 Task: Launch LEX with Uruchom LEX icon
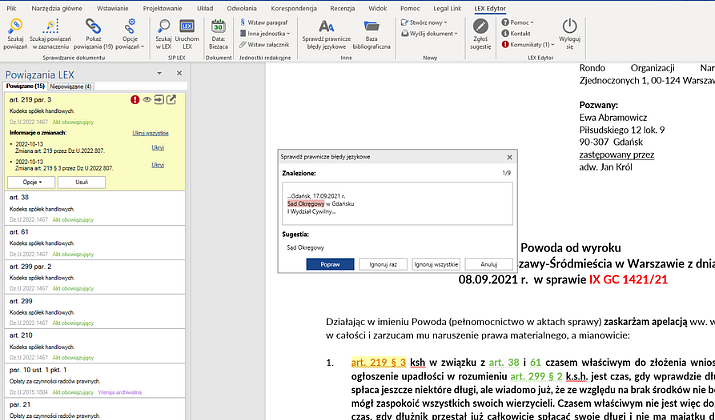tap(187, 31)
